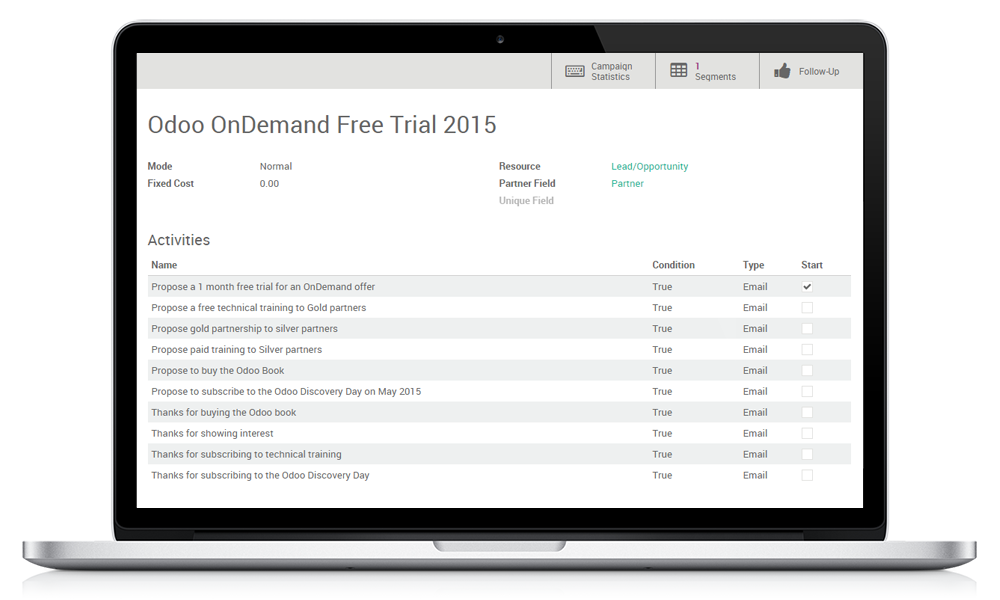This screenshot has height=600, width=1000.
Task: Open the Partner field link
Action: tap(627, 184)
